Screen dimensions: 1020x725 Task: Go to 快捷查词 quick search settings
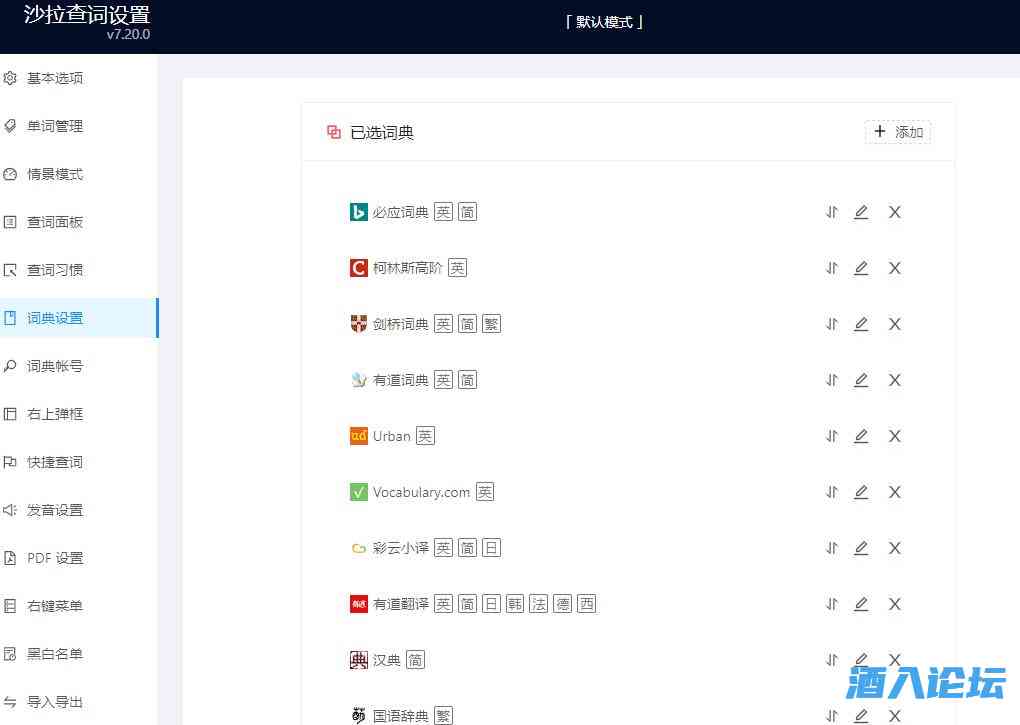coord(78,462)
